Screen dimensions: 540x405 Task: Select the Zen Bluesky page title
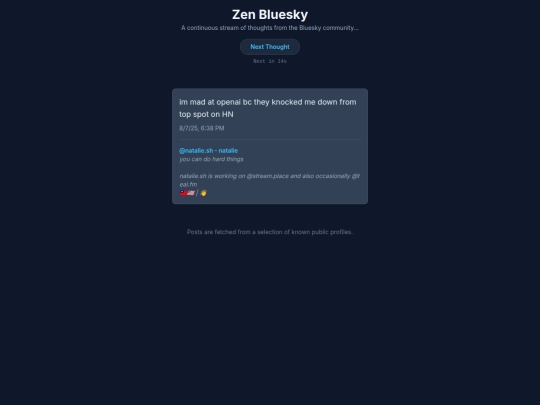[x=270, y=14]
